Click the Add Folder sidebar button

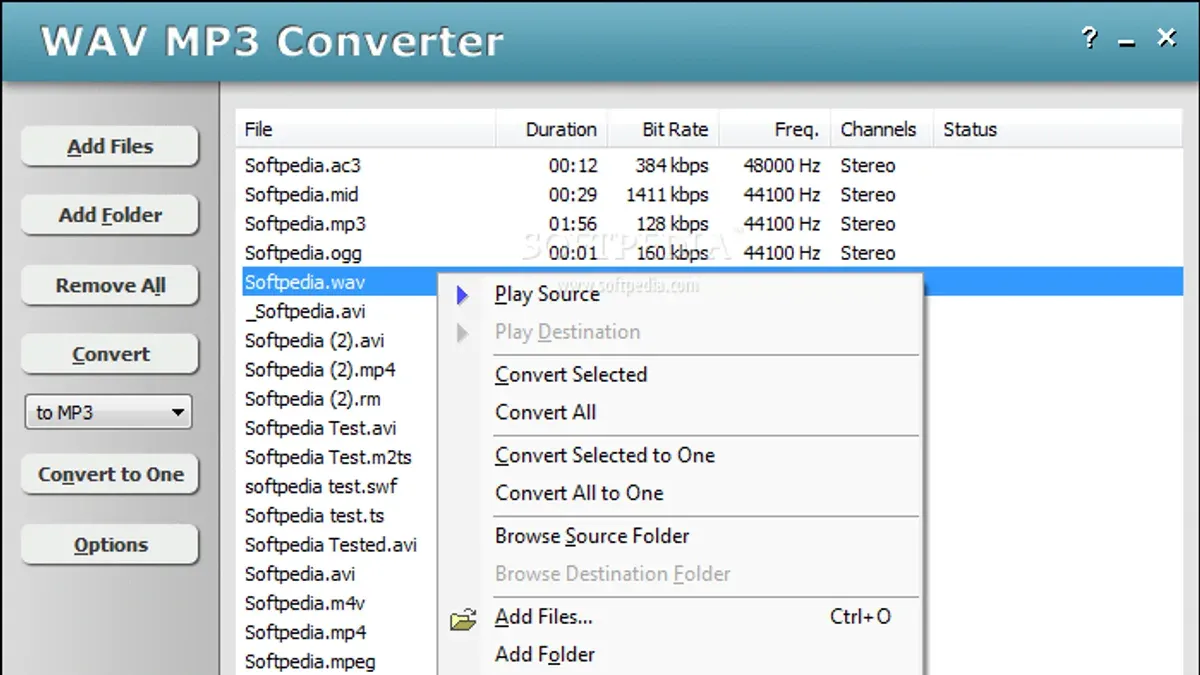[110, 215]
